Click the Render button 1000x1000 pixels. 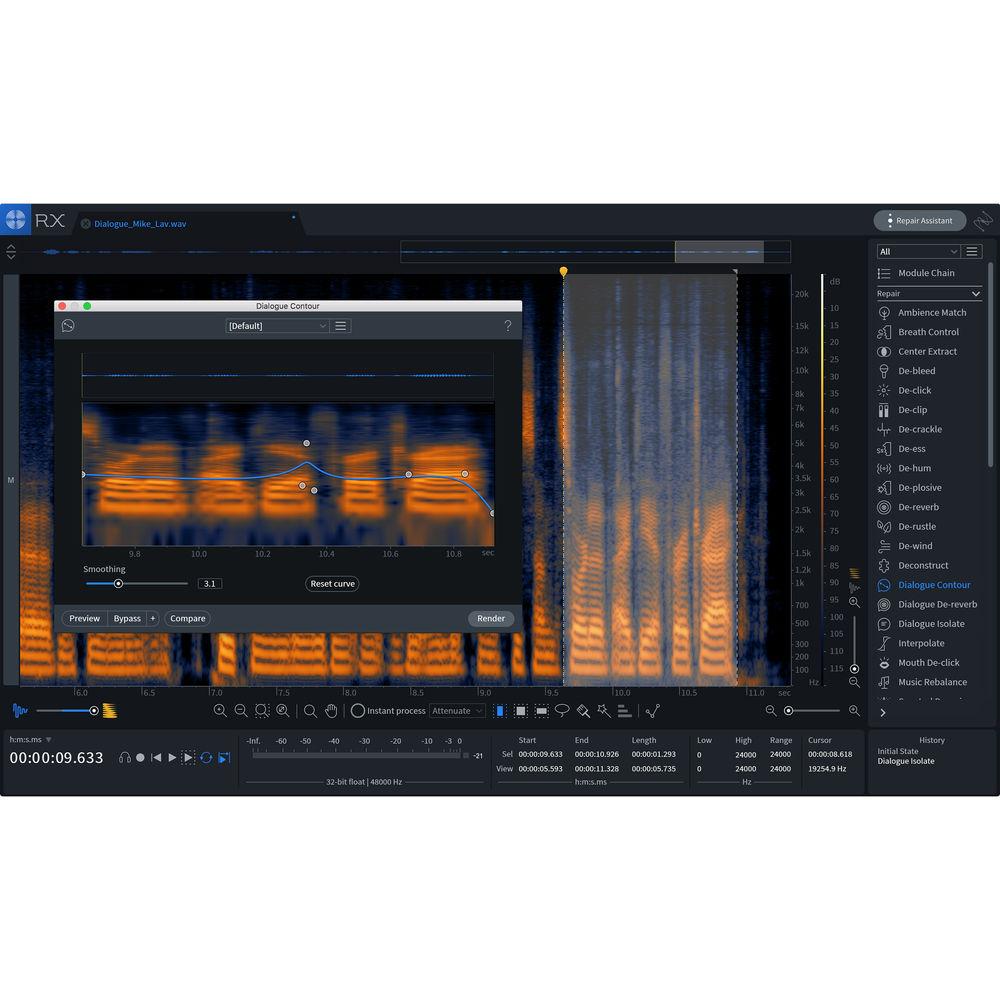(491, 618)
